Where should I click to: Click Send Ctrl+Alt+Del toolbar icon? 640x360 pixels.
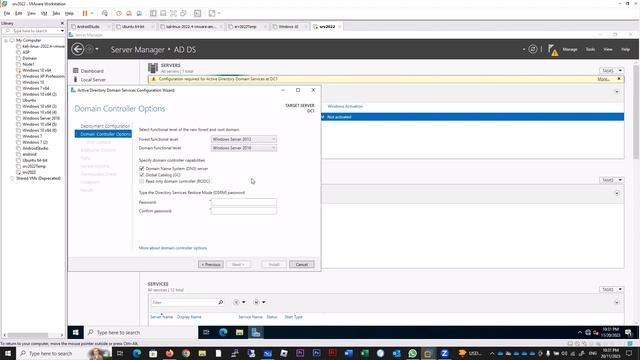105,13
